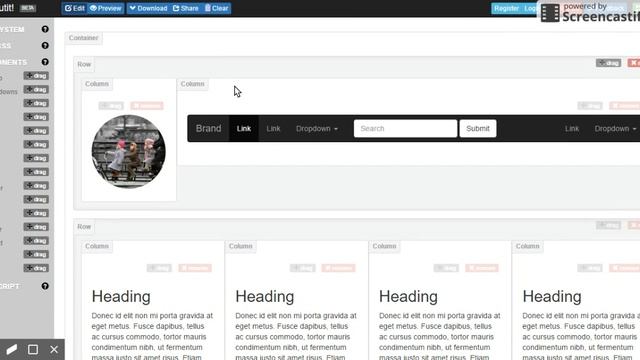The height and width of the screenshot is (360, 640).
Task: Click the Column label beside the mouse cursor
Action: pos(192,84)
